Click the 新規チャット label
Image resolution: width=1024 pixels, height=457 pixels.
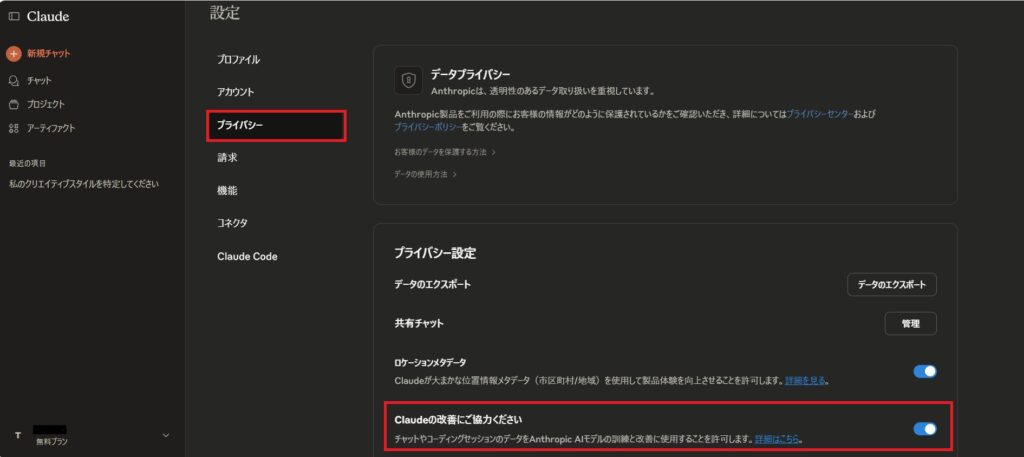49,54
